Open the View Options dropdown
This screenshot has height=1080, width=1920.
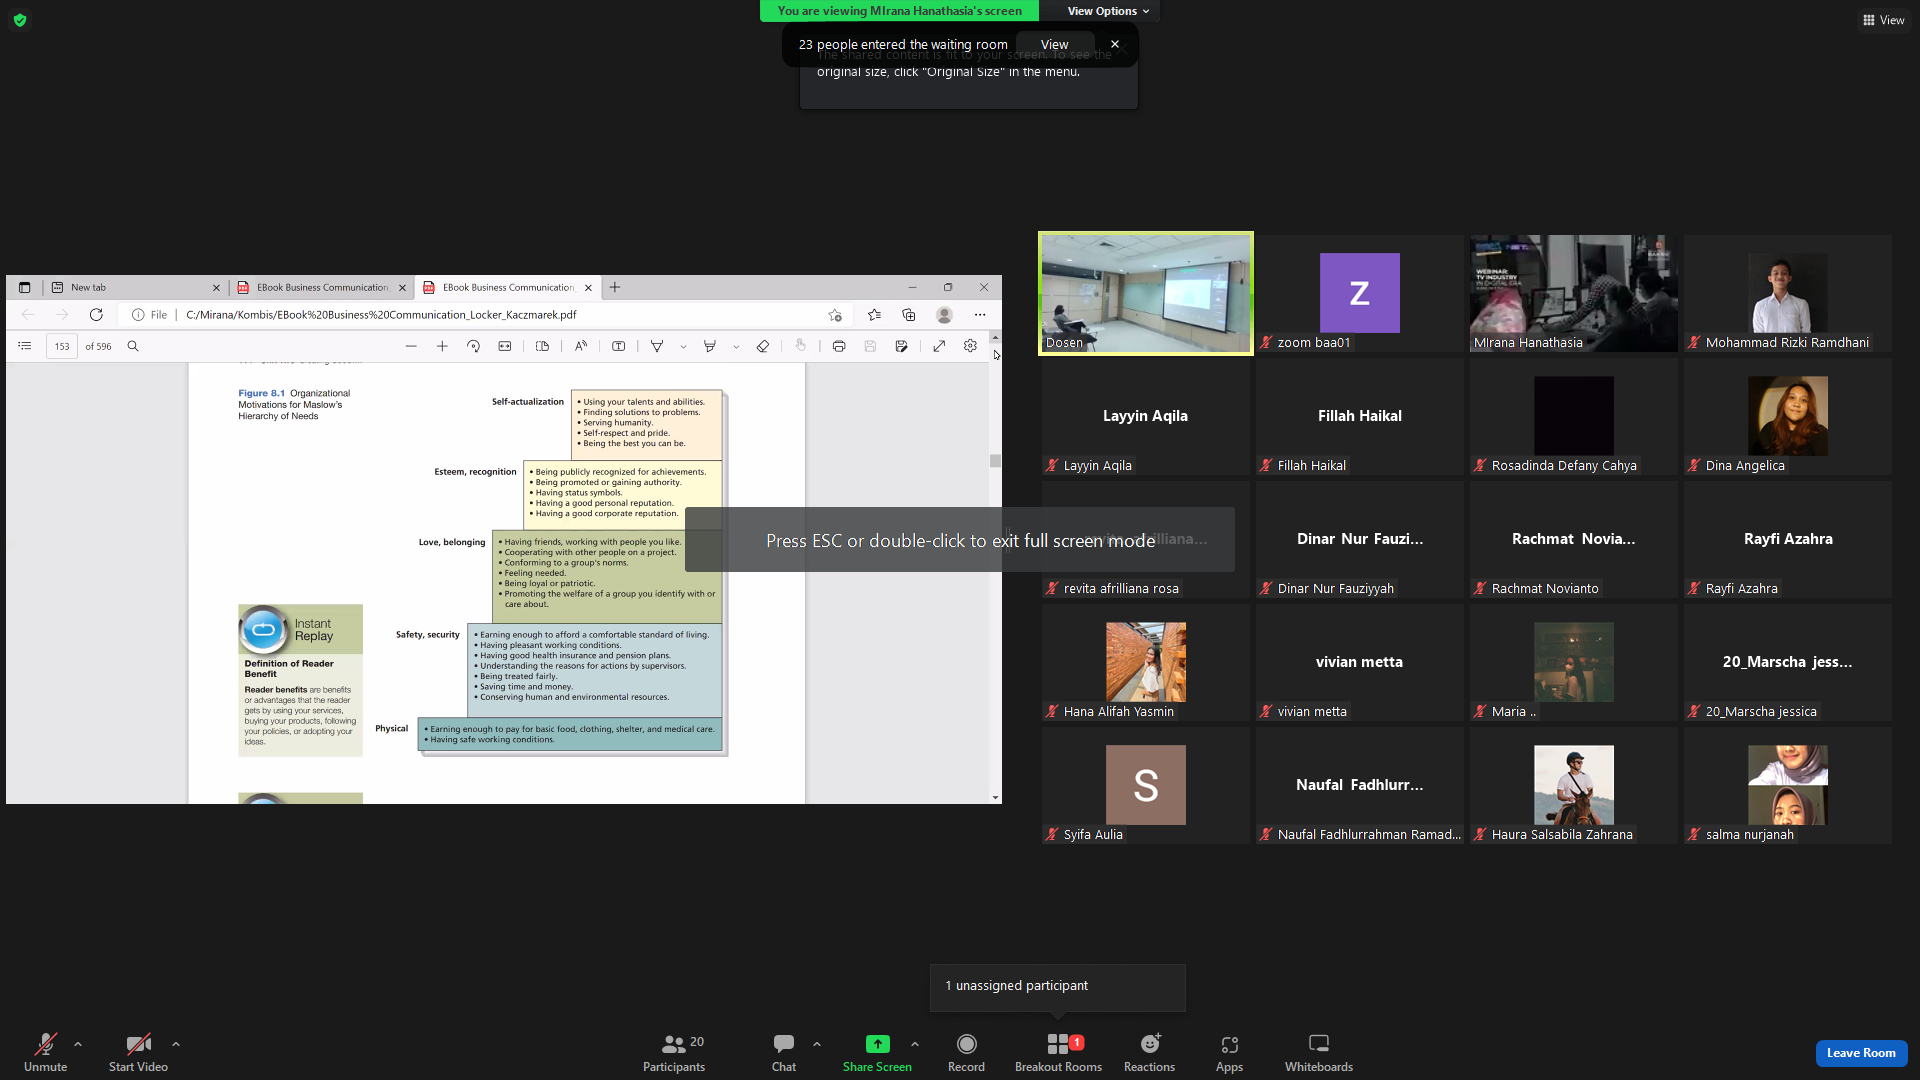[x=1108, y=11]
